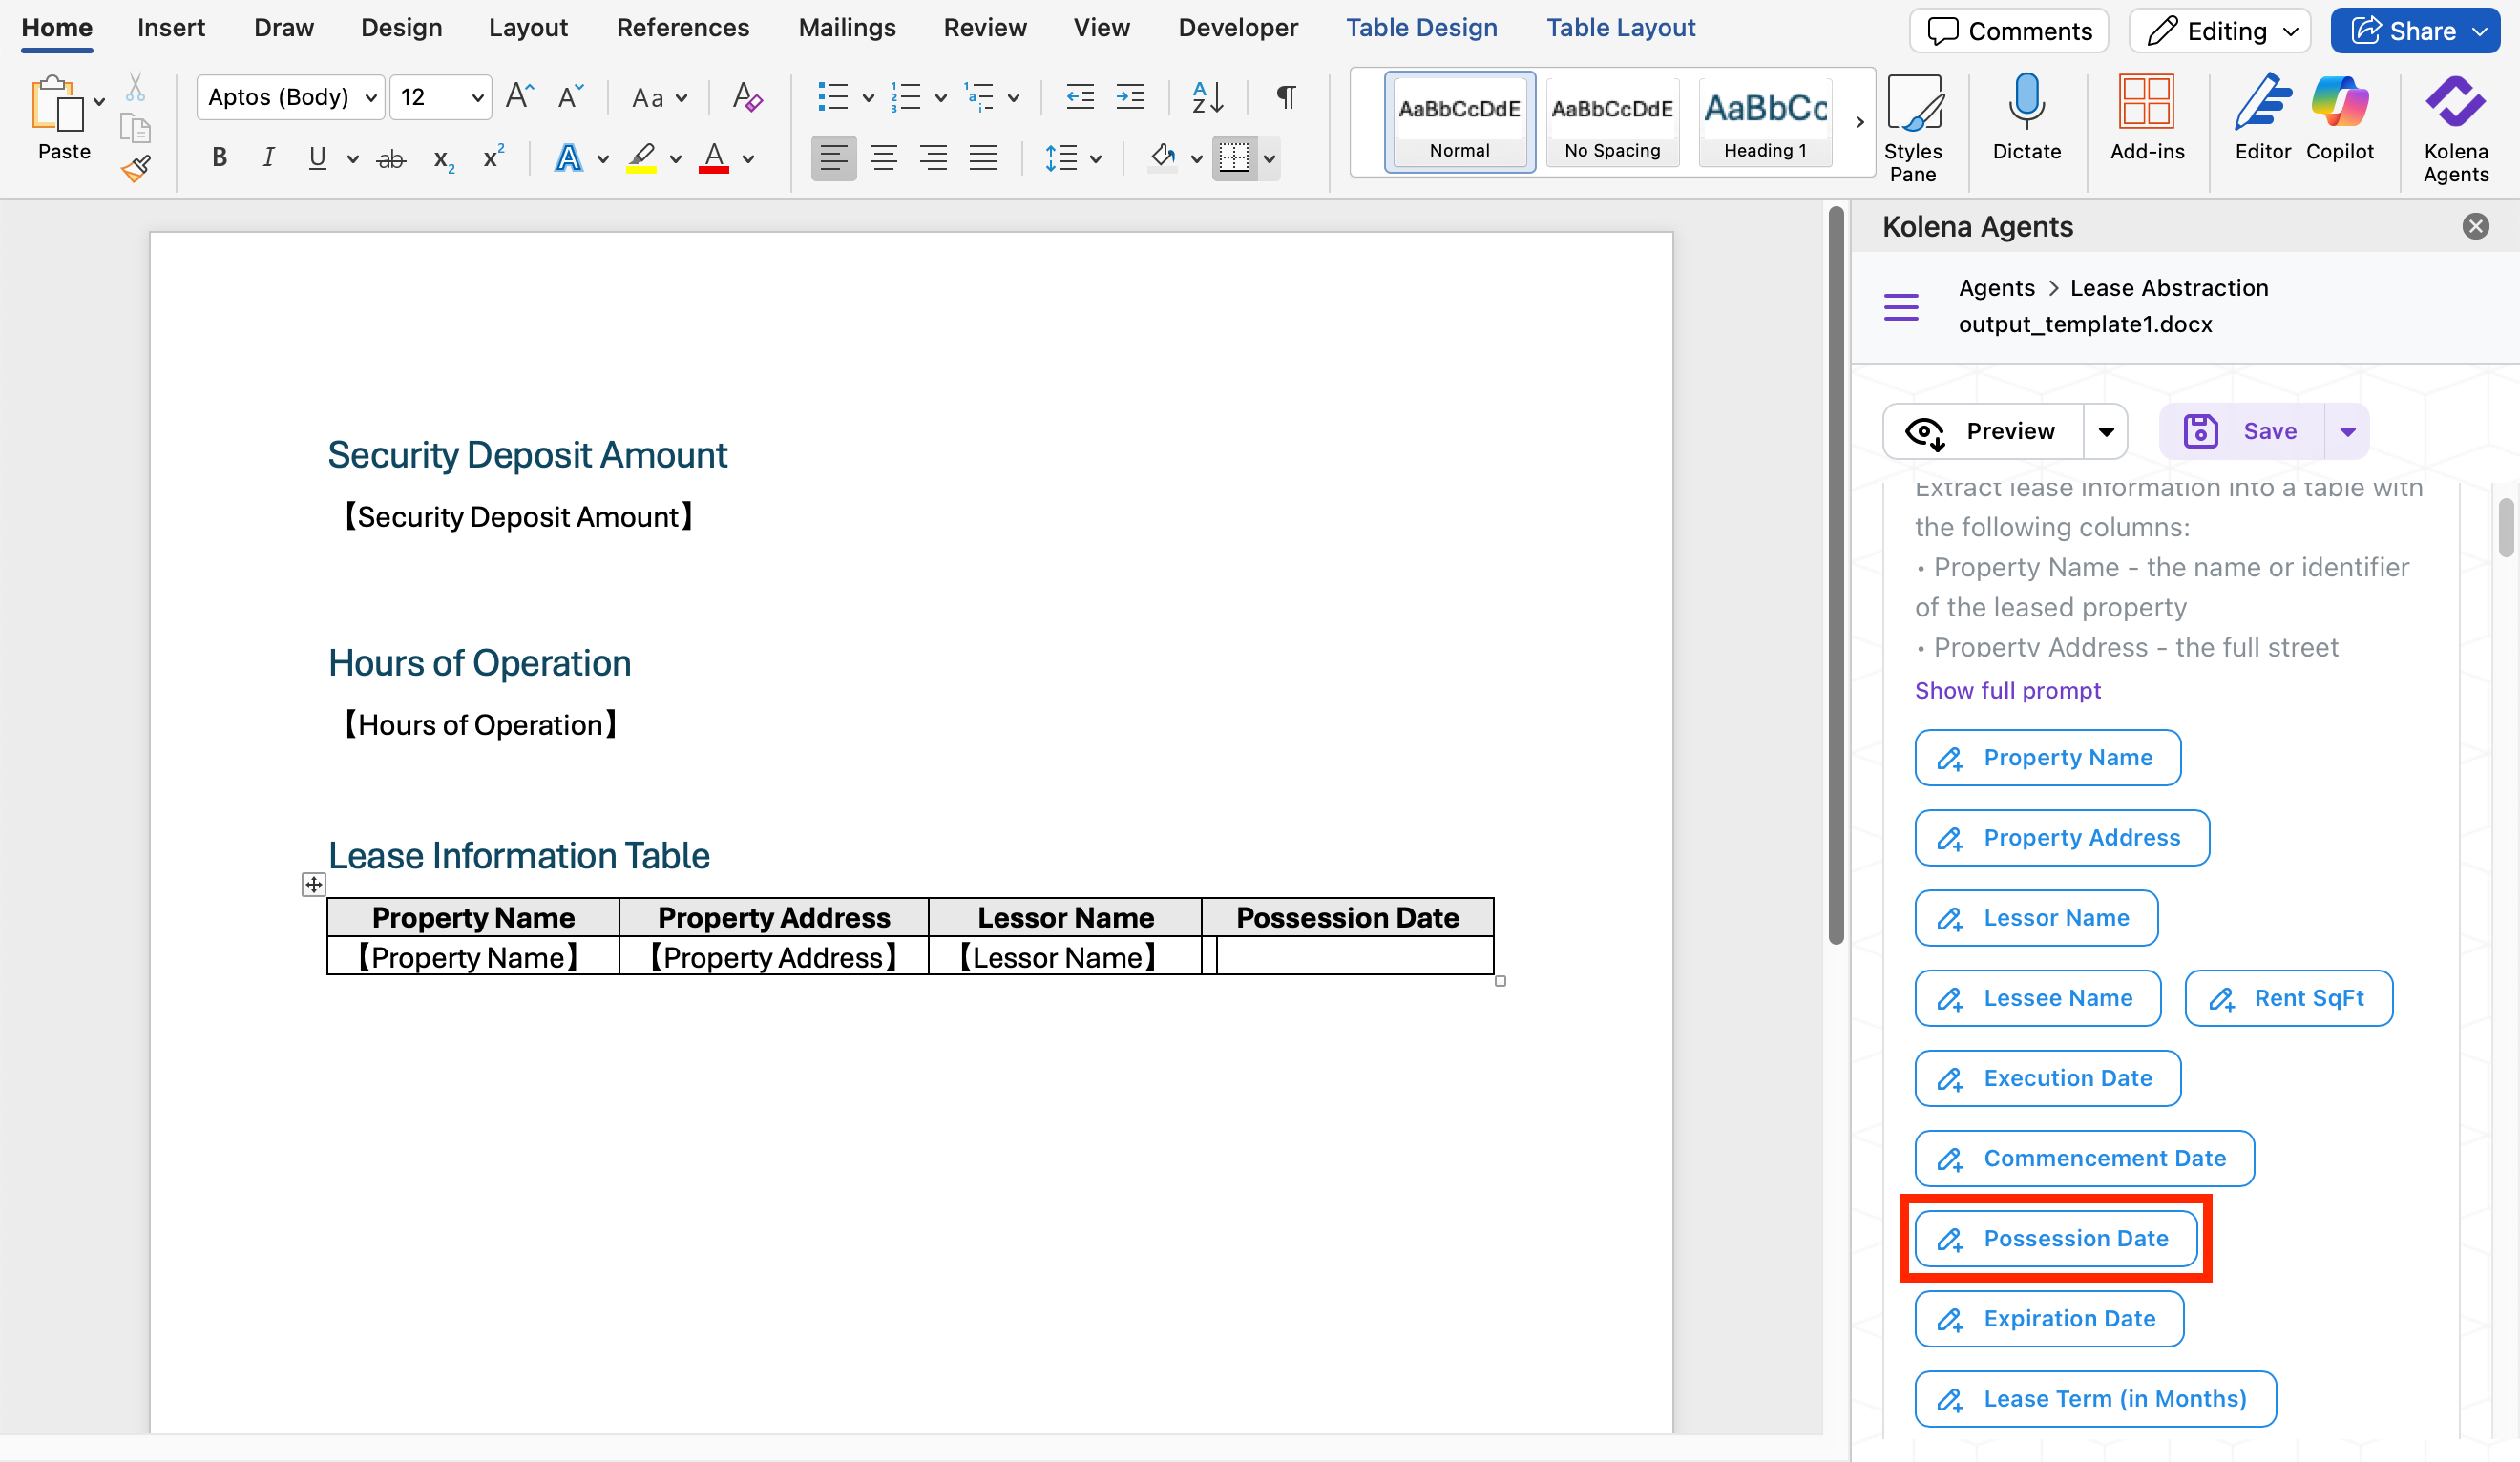Image resolution: width=2520 pixels, height=1462 pixels.
Task: Click Show full prompt link
Action: coord(2007,690)
